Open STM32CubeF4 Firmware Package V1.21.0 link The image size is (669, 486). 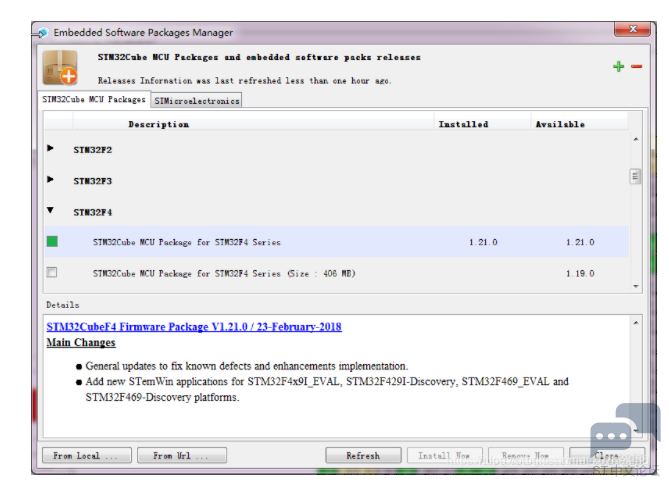pyautogui.click(x=194, y=327)
